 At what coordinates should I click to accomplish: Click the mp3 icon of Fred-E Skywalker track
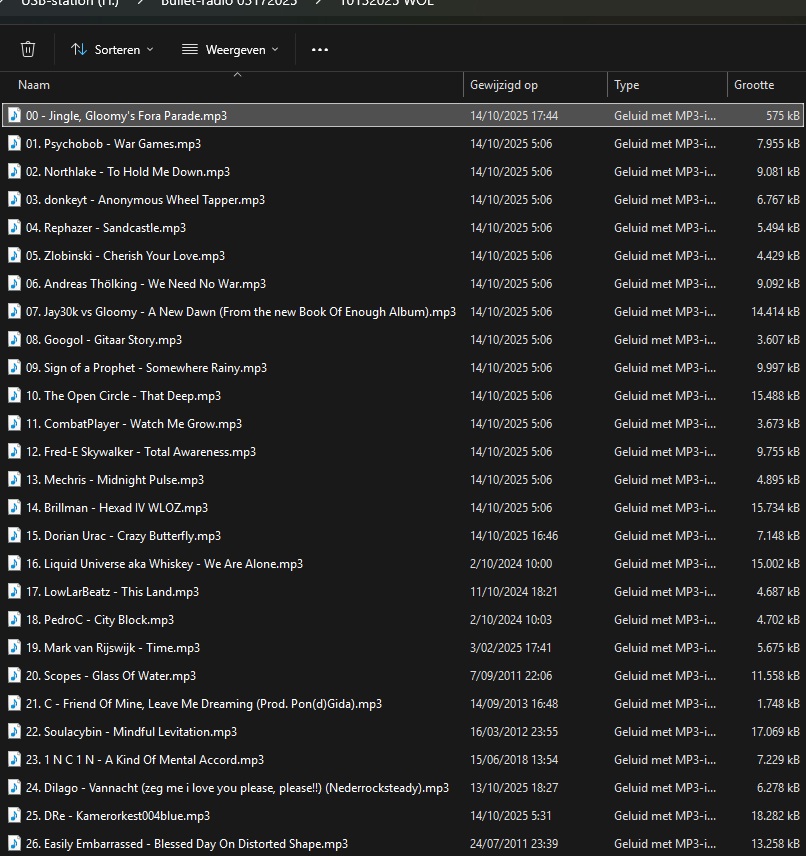(x=14, y=452)
